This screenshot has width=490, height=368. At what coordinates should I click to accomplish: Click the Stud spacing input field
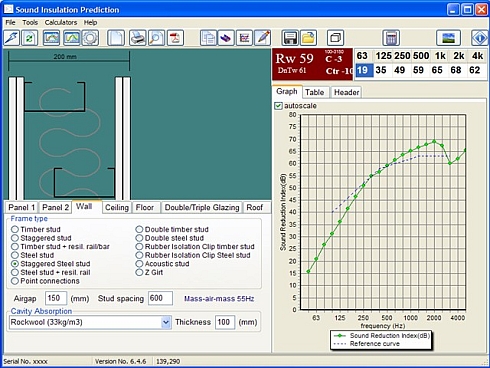click(160, 298)
